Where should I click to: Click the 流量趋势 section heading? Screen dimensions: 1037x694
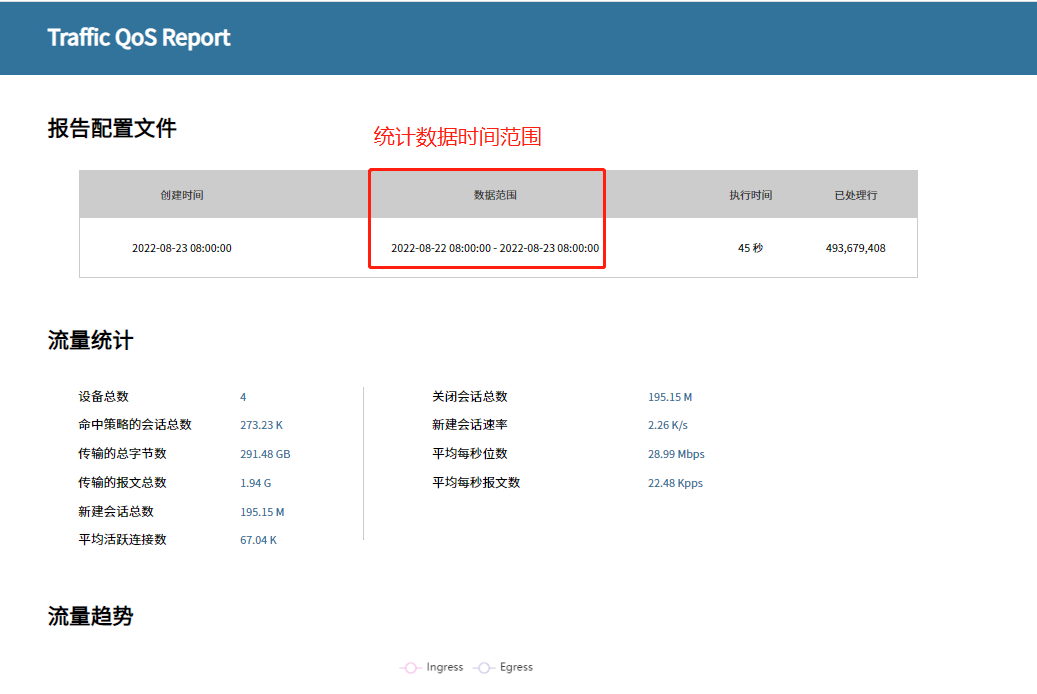coord(90,616)
